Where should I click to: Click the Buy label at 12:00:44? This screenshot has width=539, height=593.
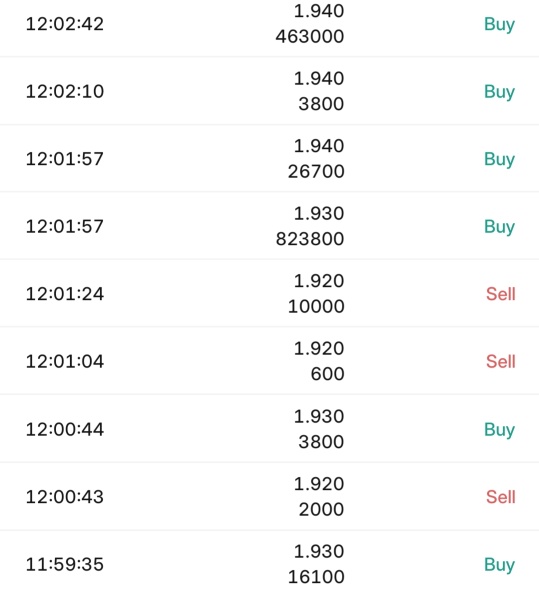(x=499, y=430)
